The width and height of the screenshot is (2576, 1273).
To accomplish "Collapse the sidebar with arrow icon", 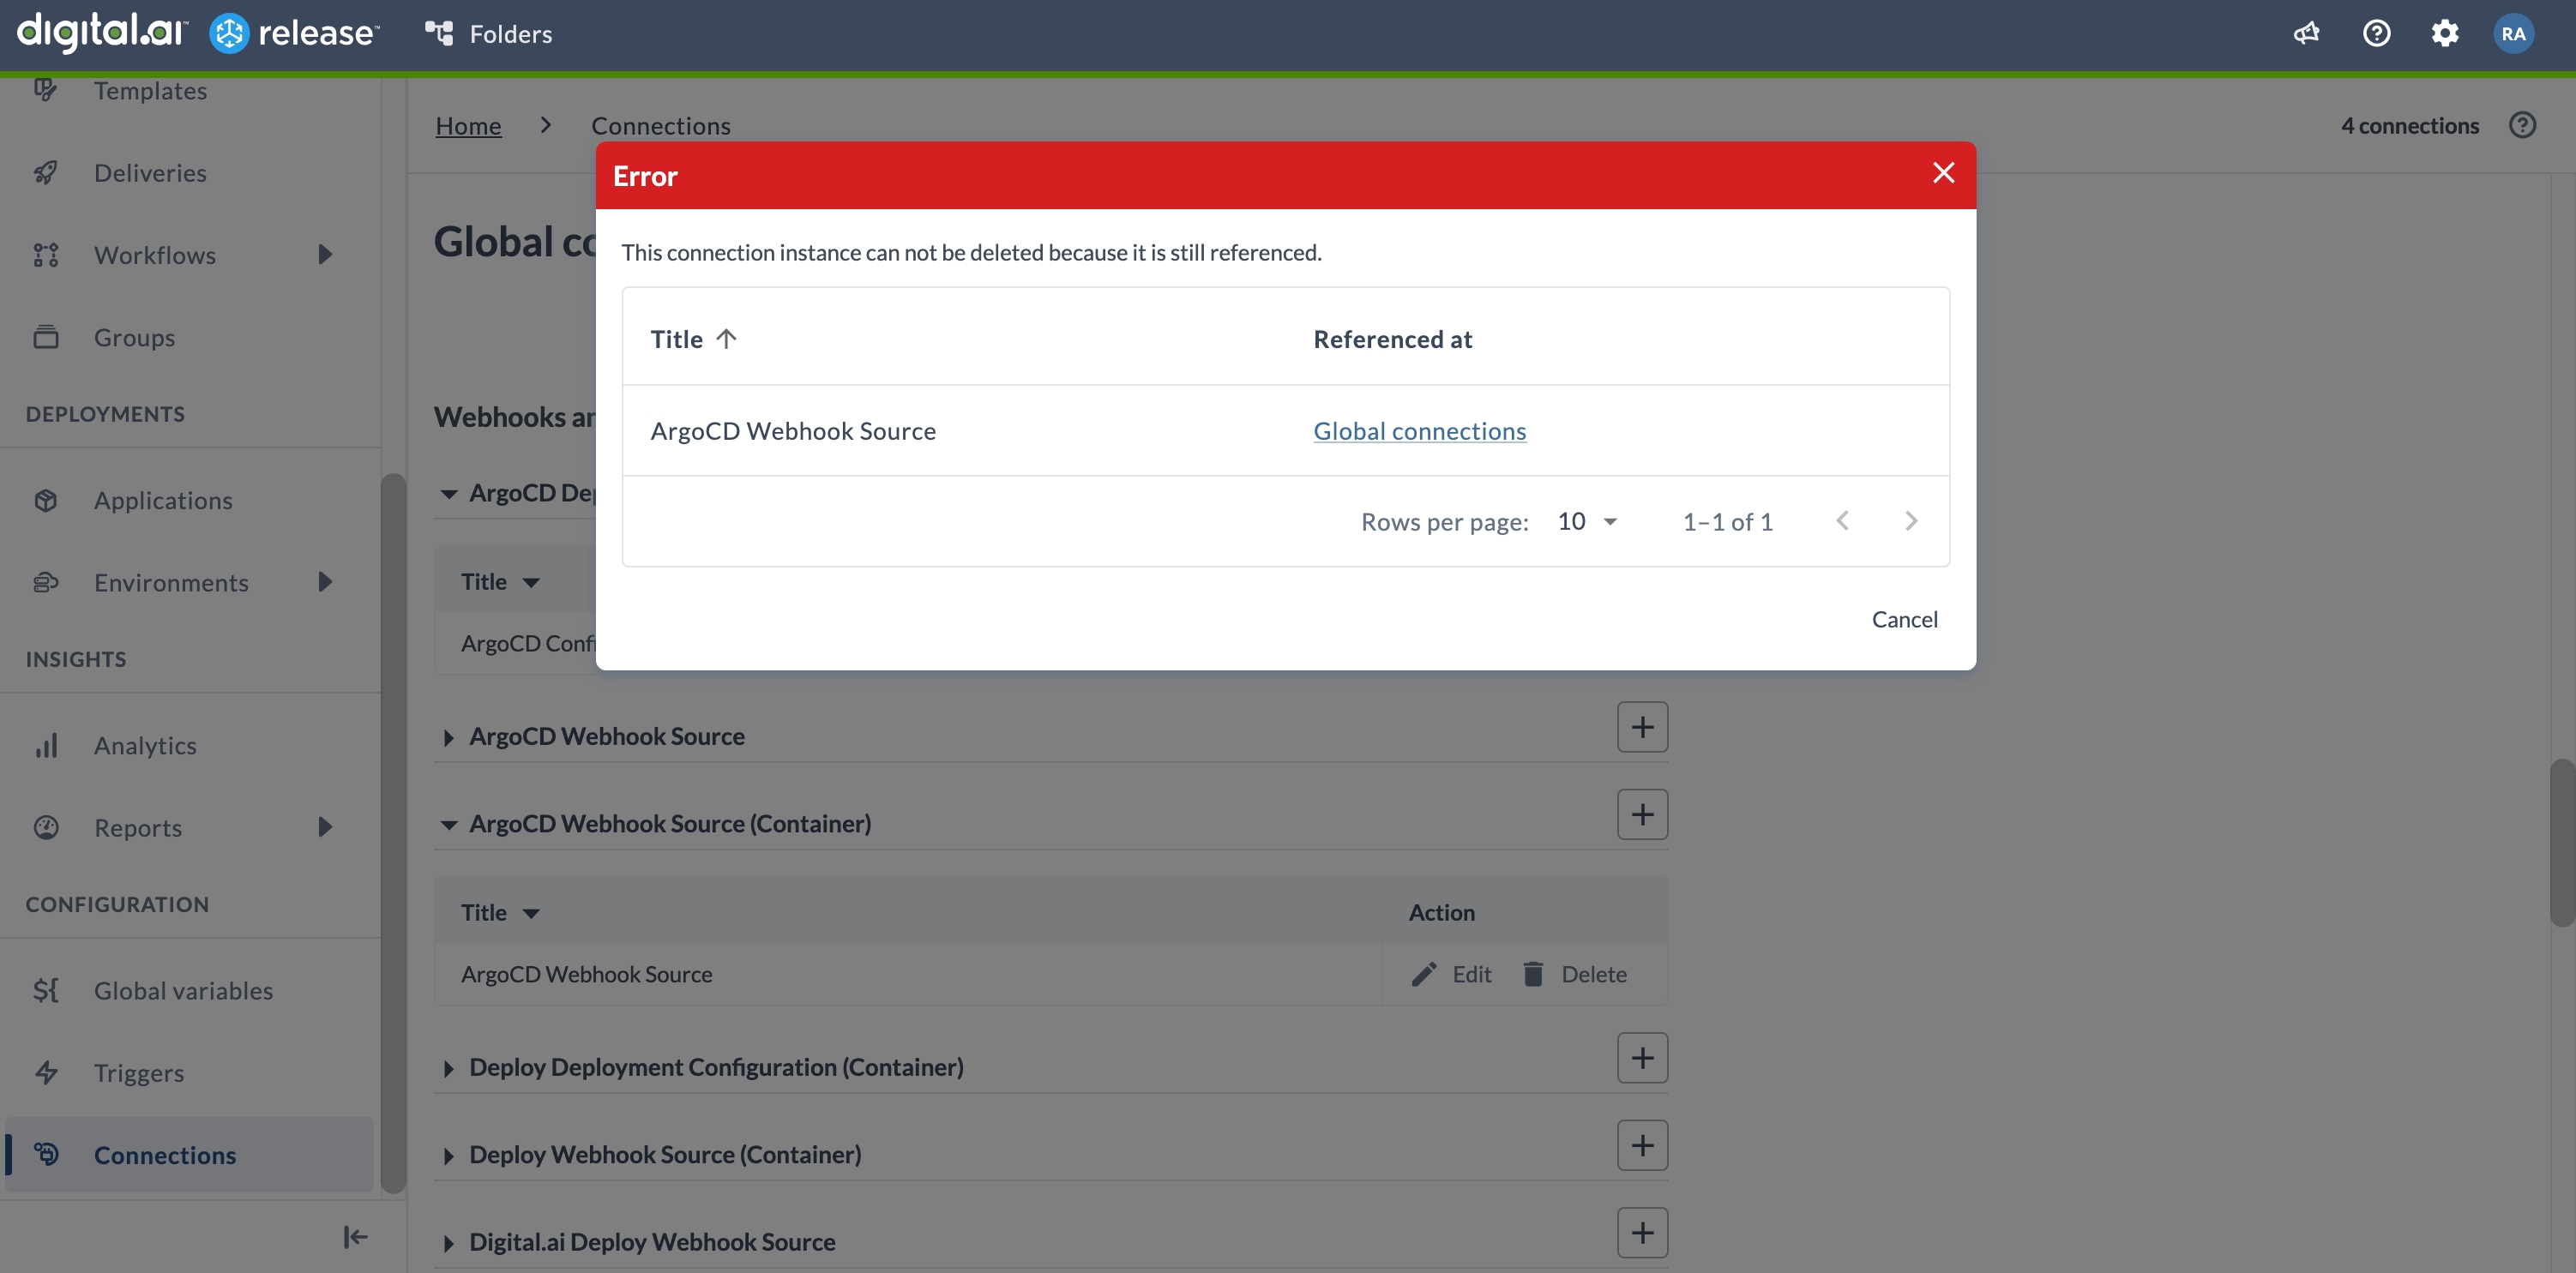I will 355,1237.
